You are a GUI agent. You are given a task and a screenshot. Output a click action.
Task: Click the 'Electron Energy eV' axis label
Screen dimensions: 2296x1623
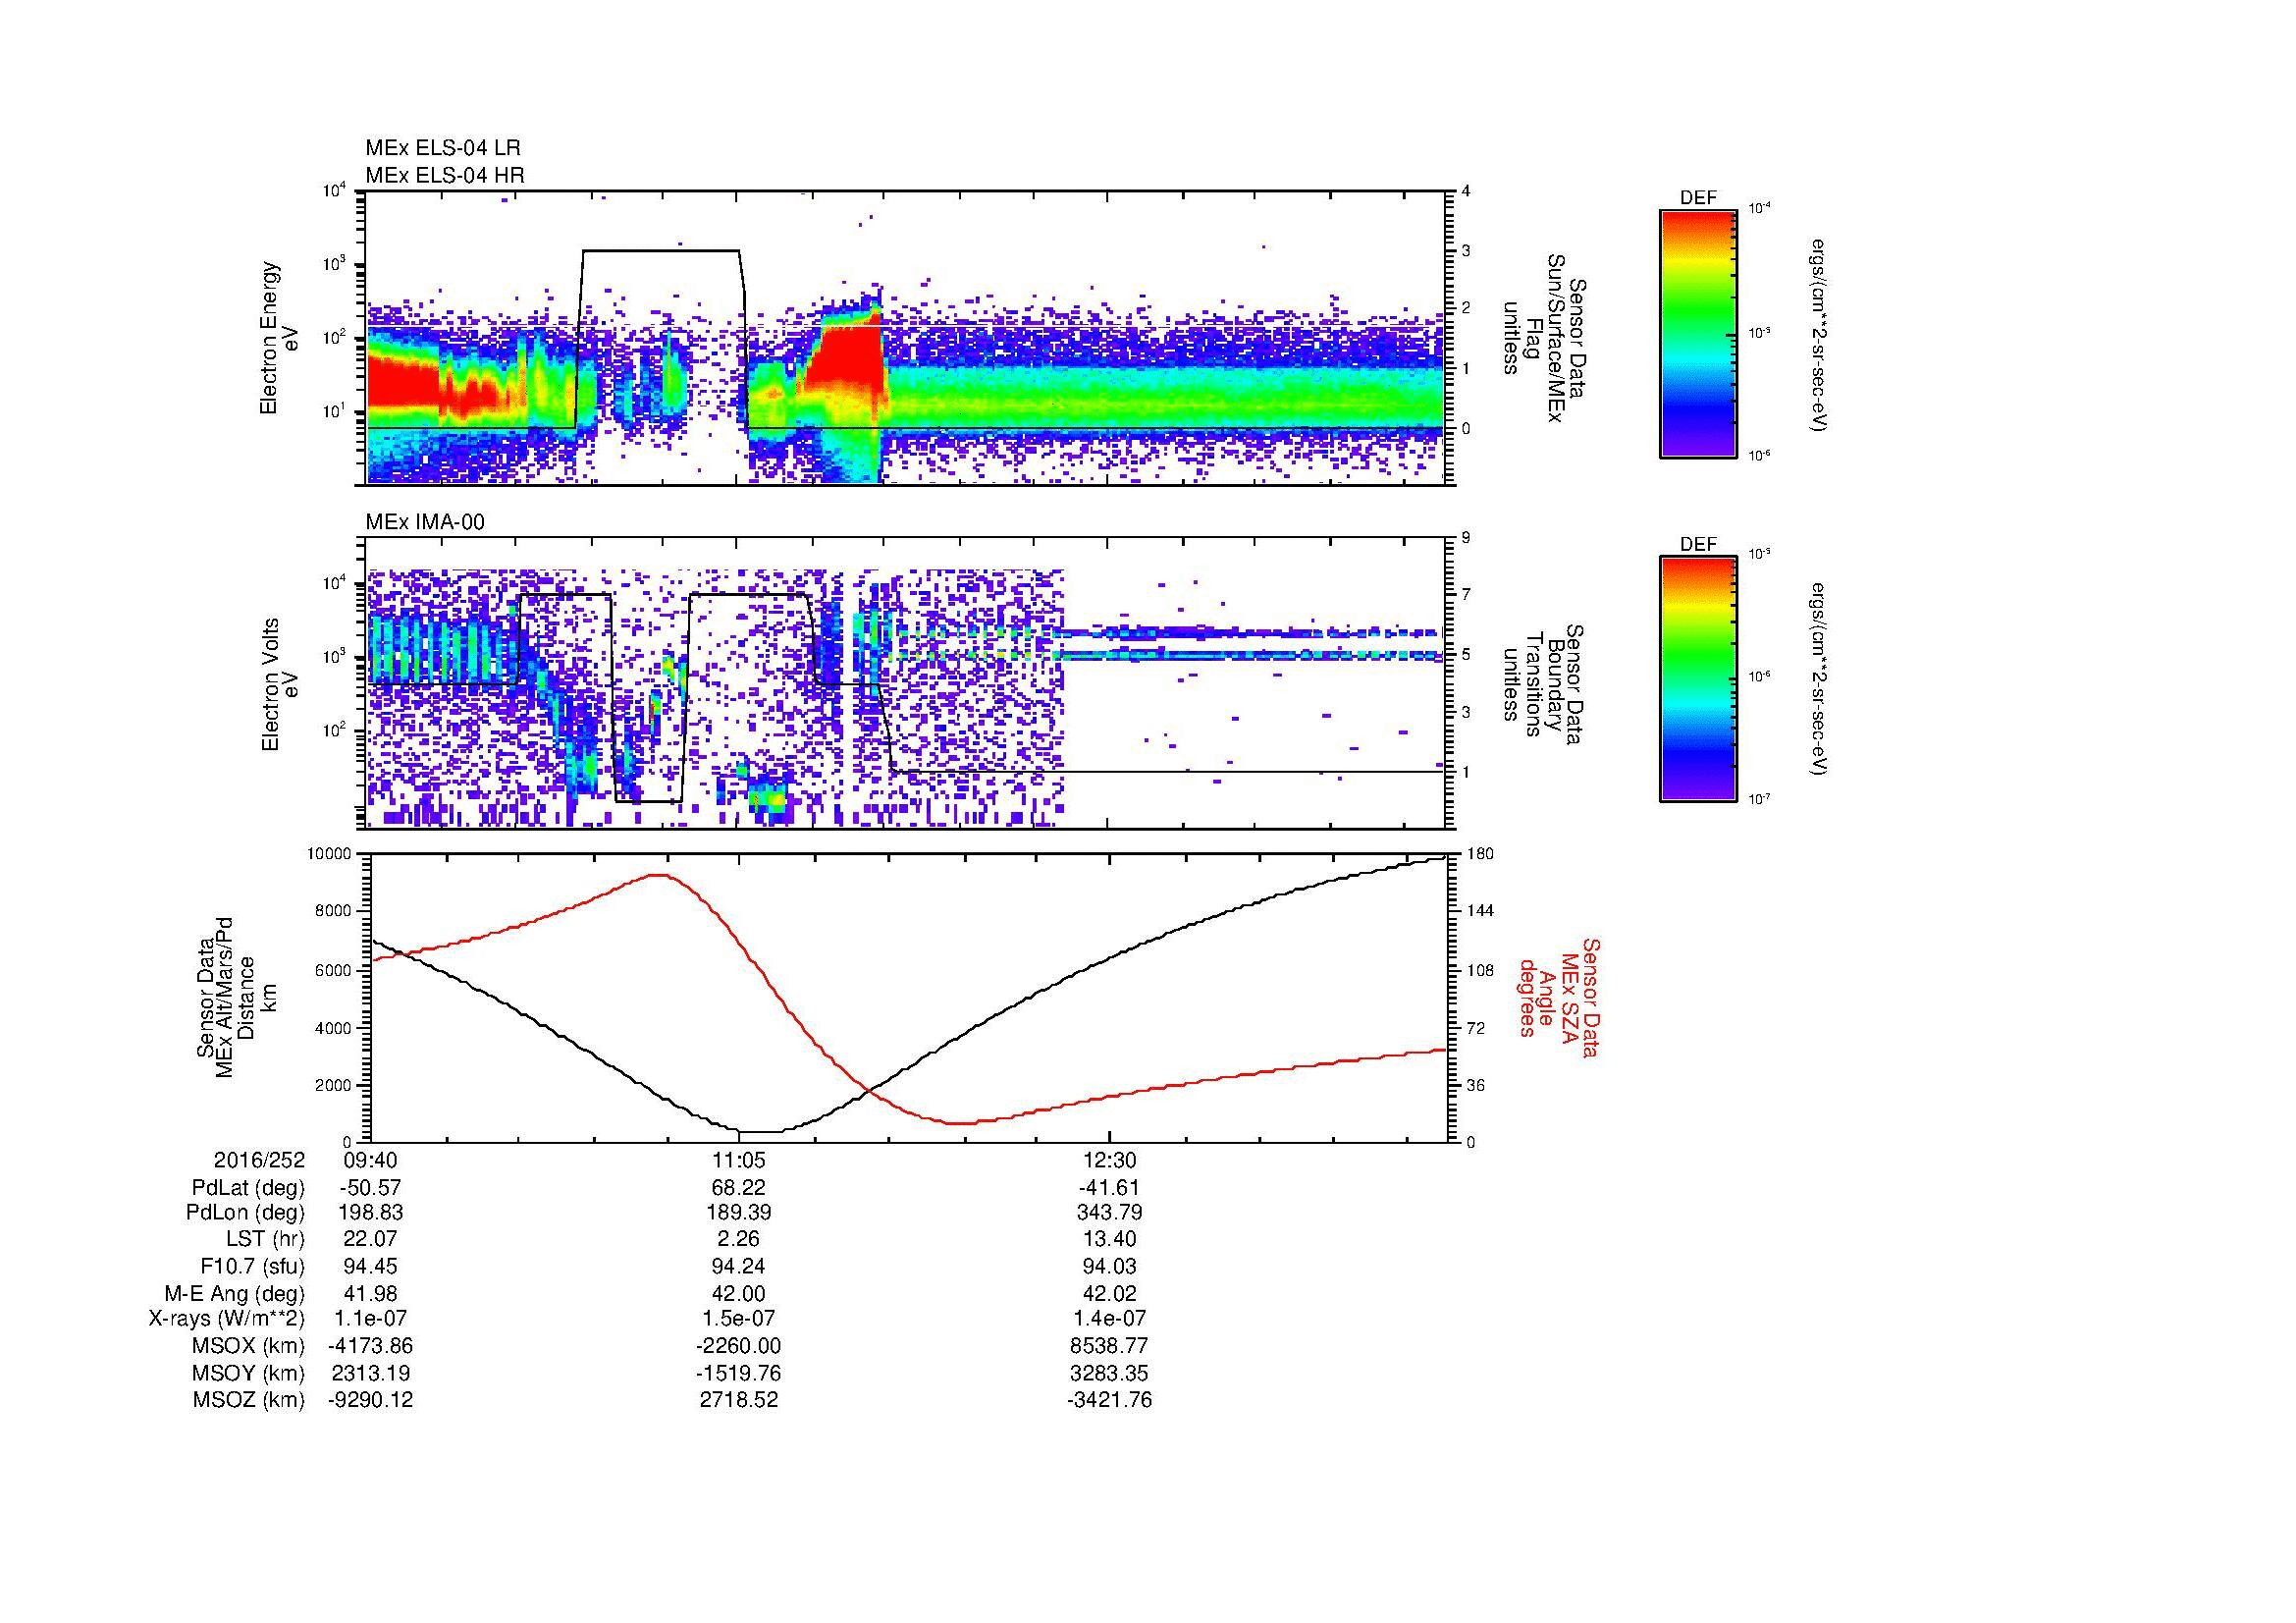280,338
